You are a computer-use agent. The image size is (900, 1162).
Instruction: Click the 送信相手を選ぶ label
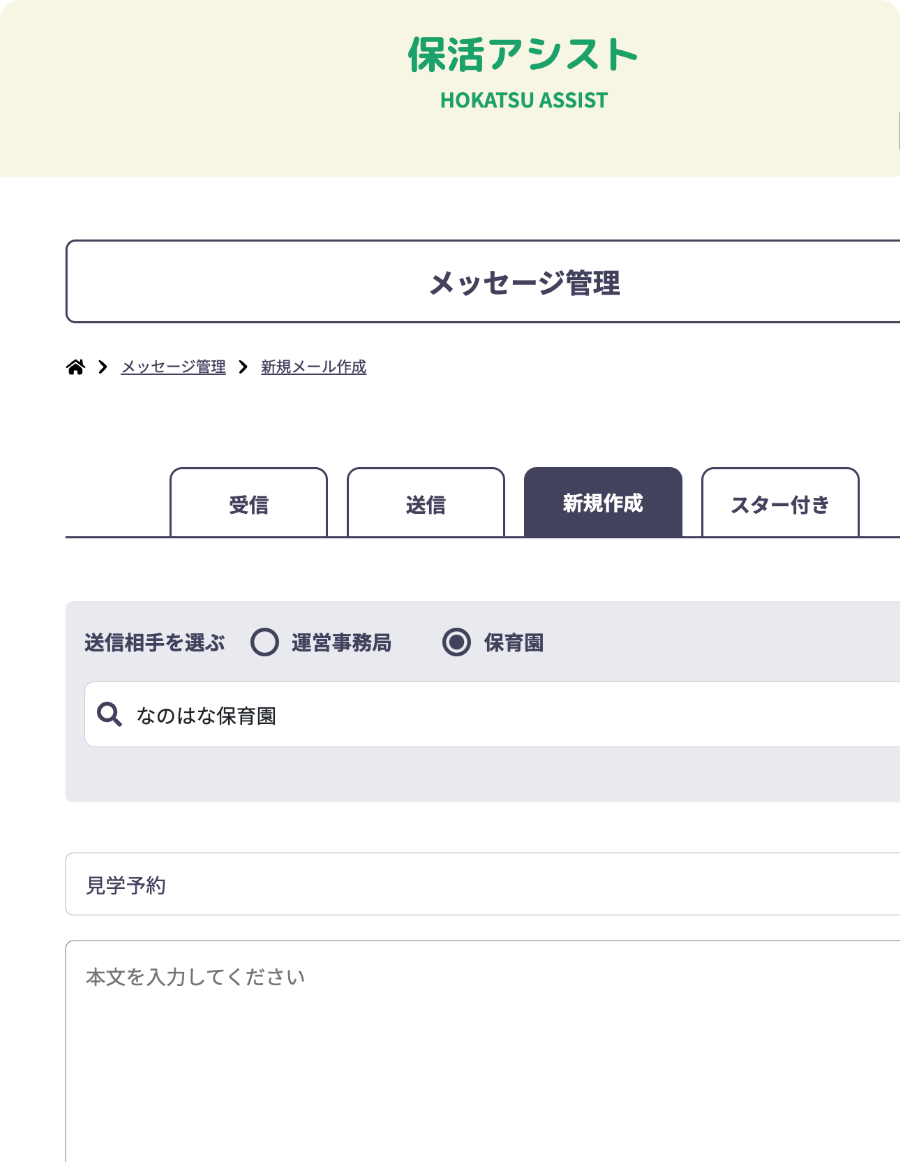click(x=155, y=643)
